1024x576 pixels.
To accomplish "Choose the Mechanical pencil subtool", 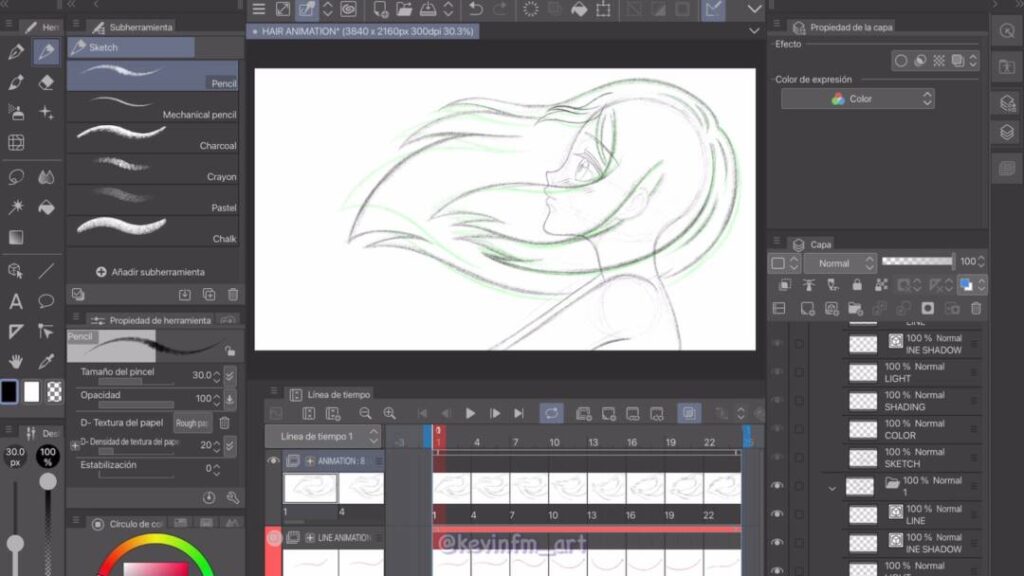I will (x=153, y=107).
